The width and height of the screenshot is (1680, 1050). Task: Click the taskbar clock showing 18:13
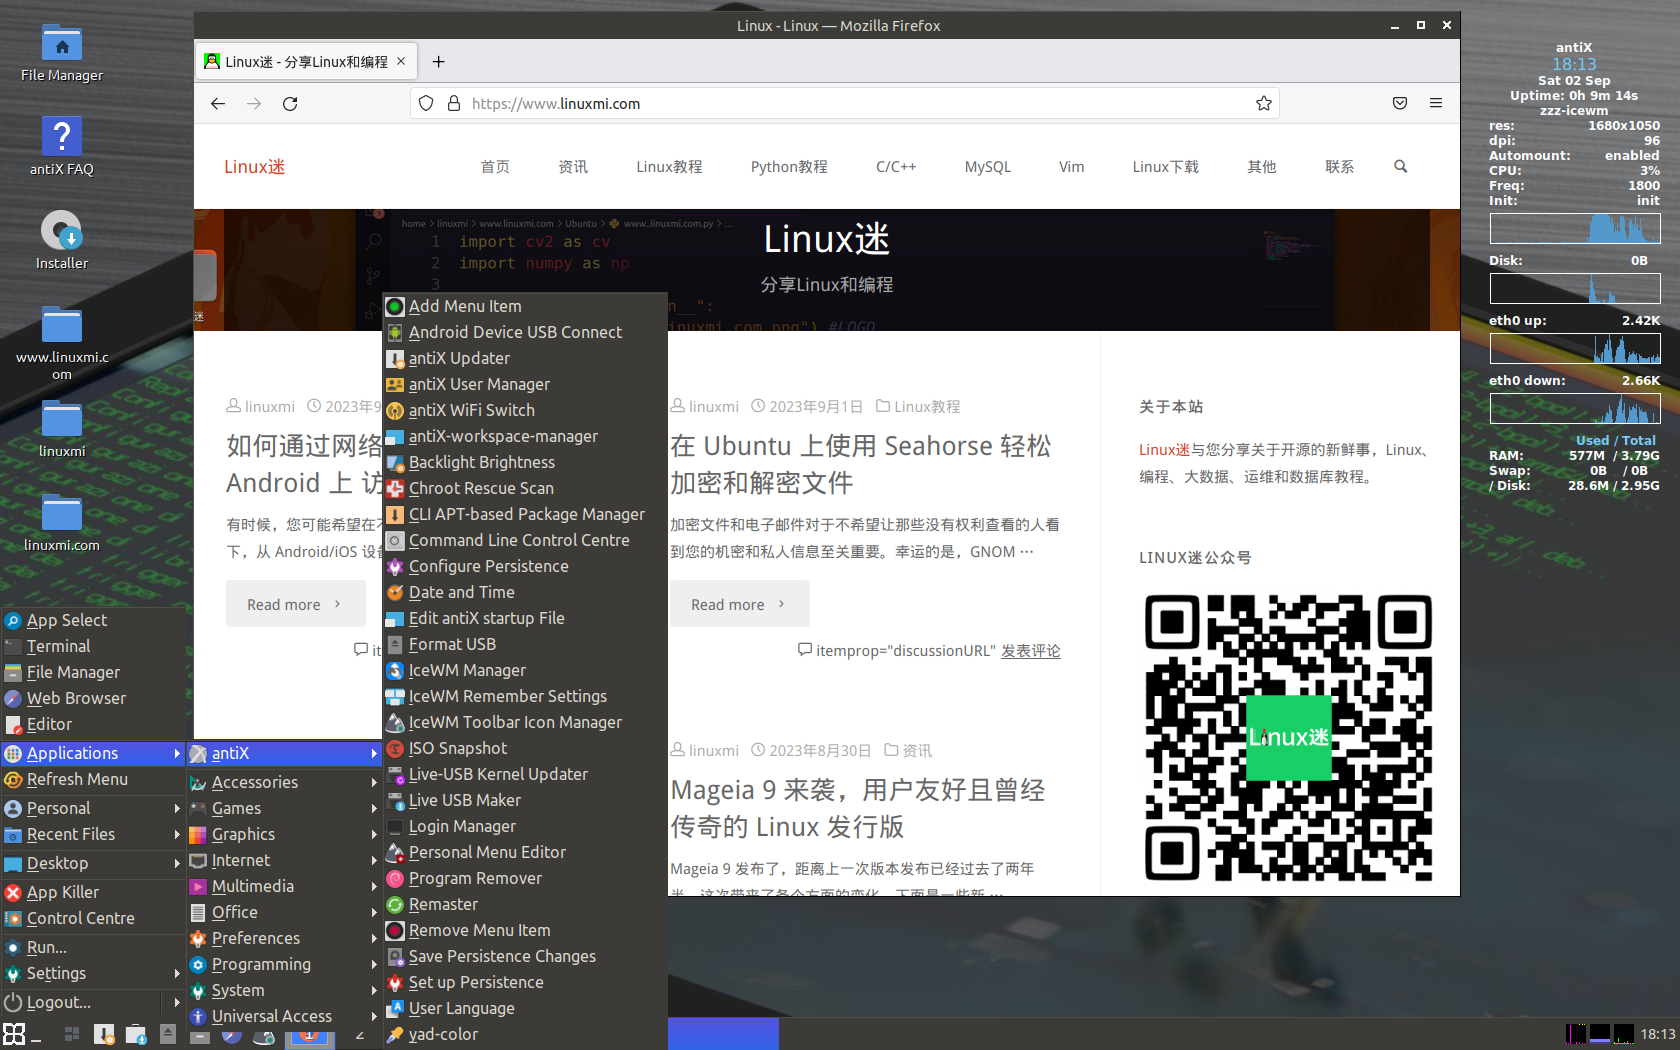[1657, 1034]
